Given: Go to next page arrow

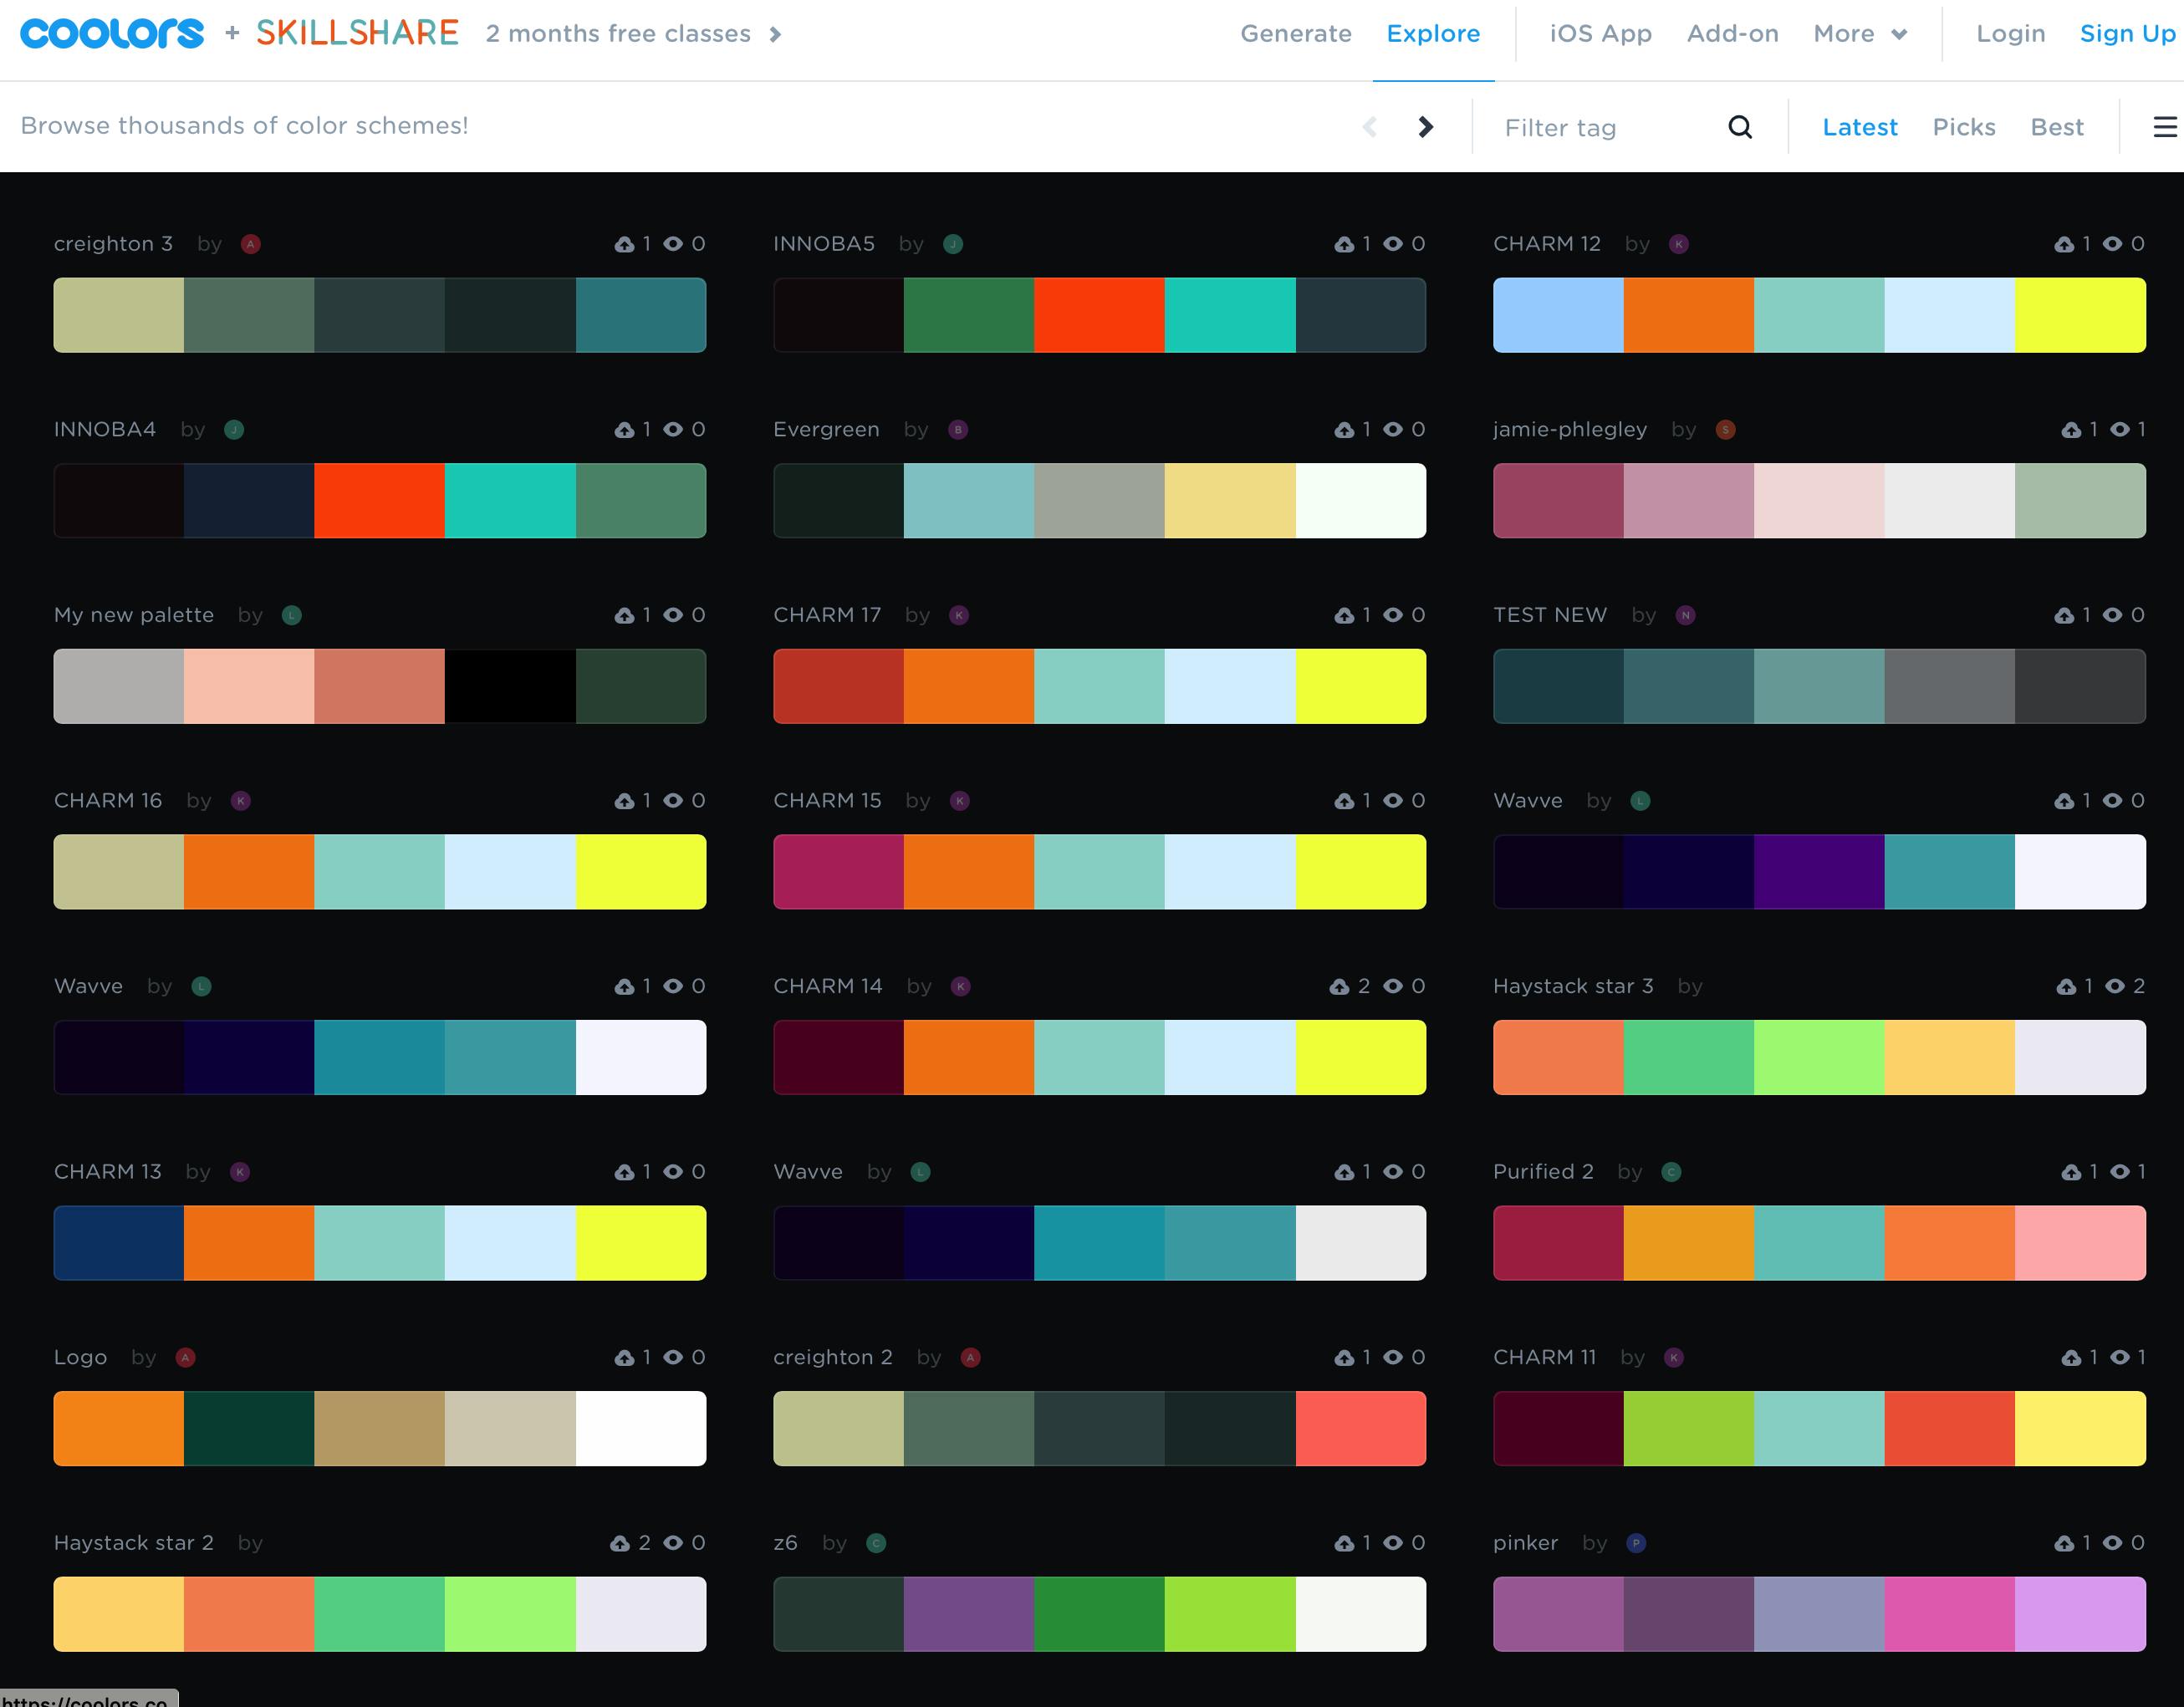Looking at the screenshot, I should (1426, 127).
